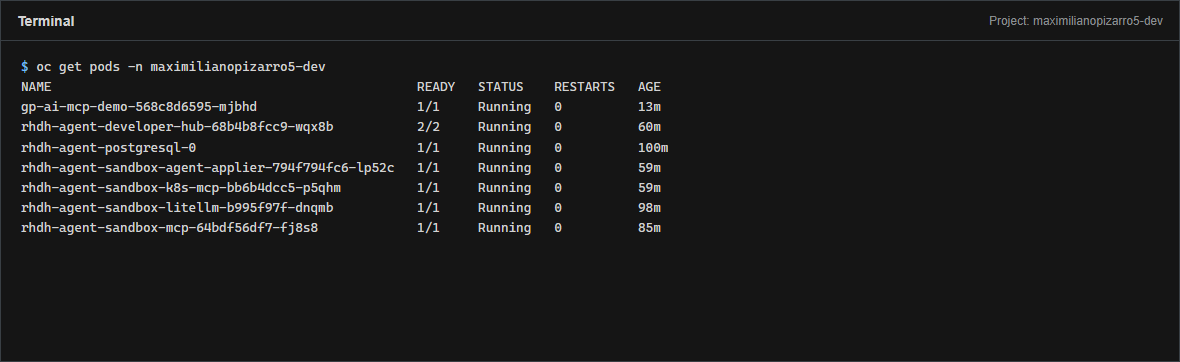Click age 59m of the k8s-mcp pod

tap(649, 187)
